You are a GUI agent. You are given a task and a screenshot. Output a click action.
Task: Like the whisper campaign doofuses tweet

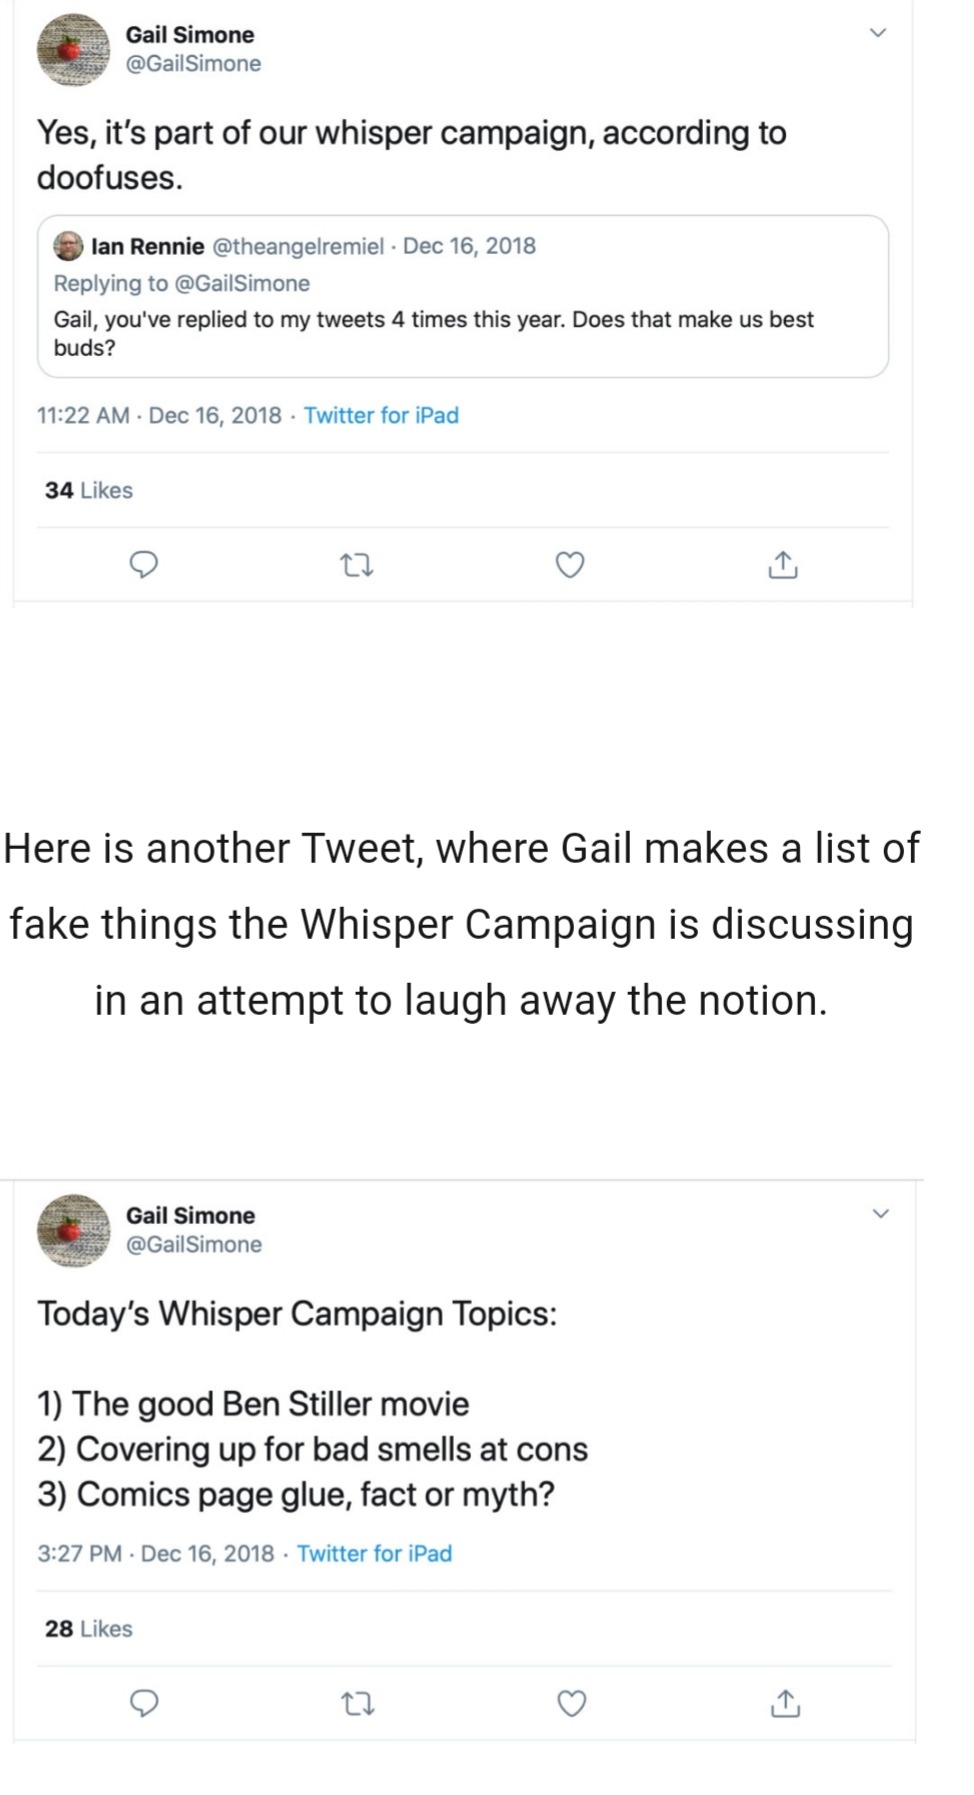570,566
